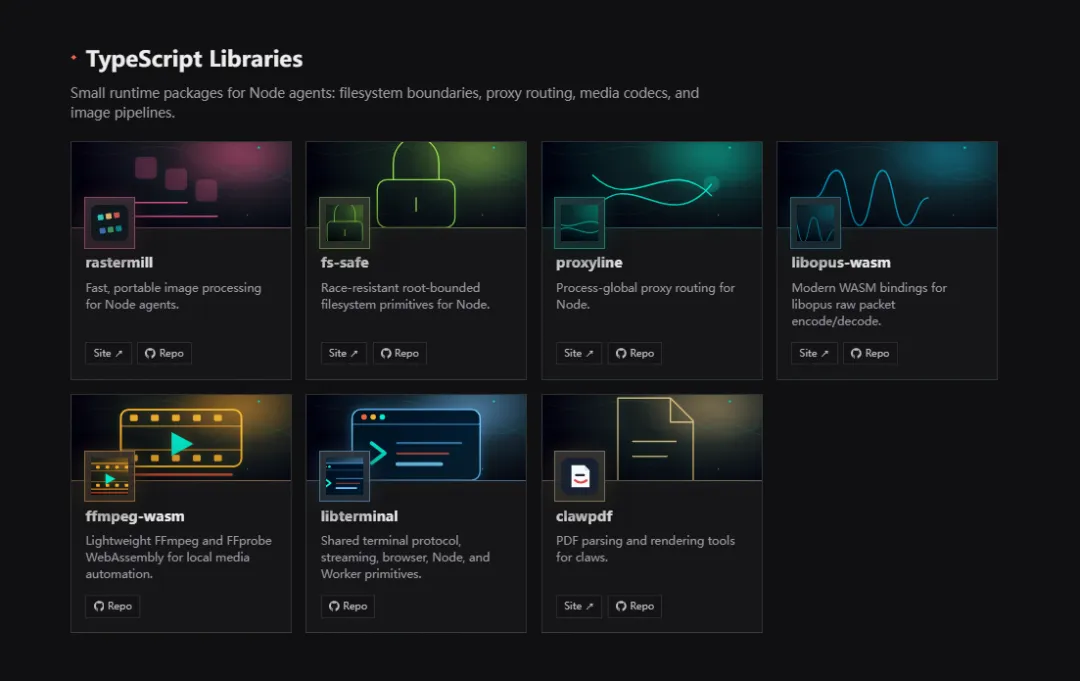Visit the clawpdf Site link

(579, 606)
